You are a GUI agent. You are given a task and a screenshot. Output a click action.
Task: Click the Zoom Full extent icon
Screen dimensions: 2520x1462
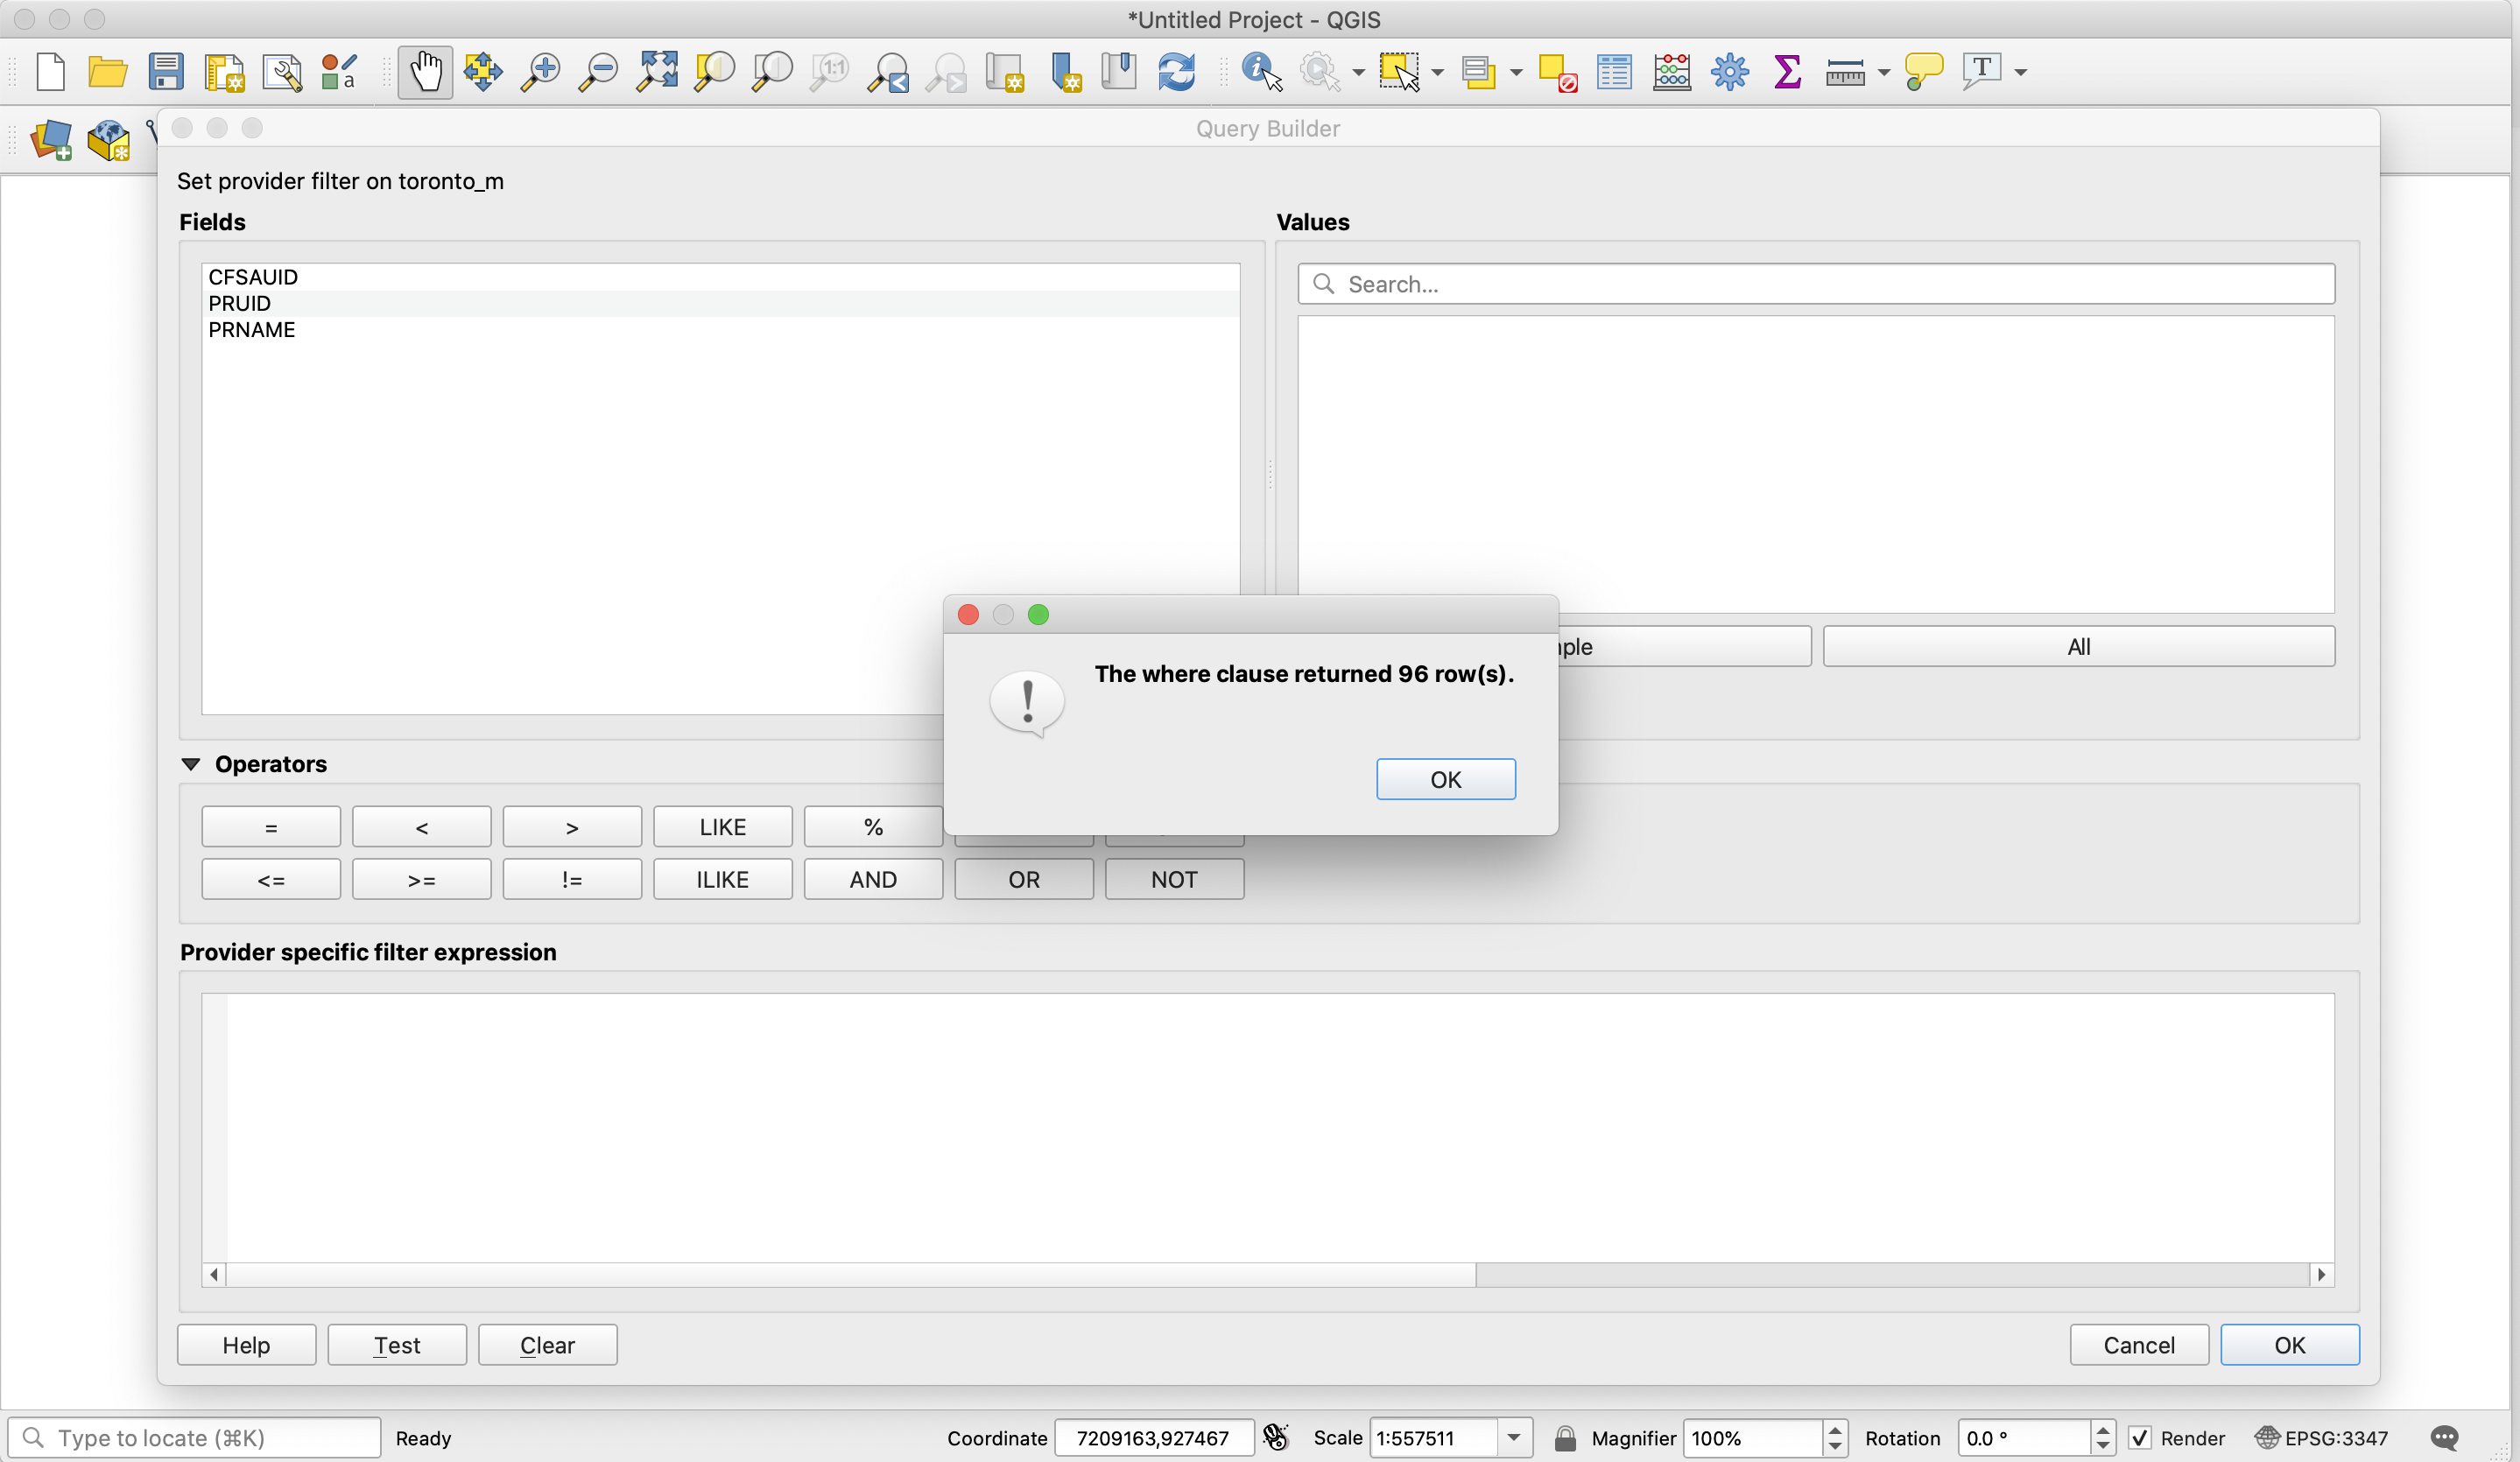tap(657, 72)
